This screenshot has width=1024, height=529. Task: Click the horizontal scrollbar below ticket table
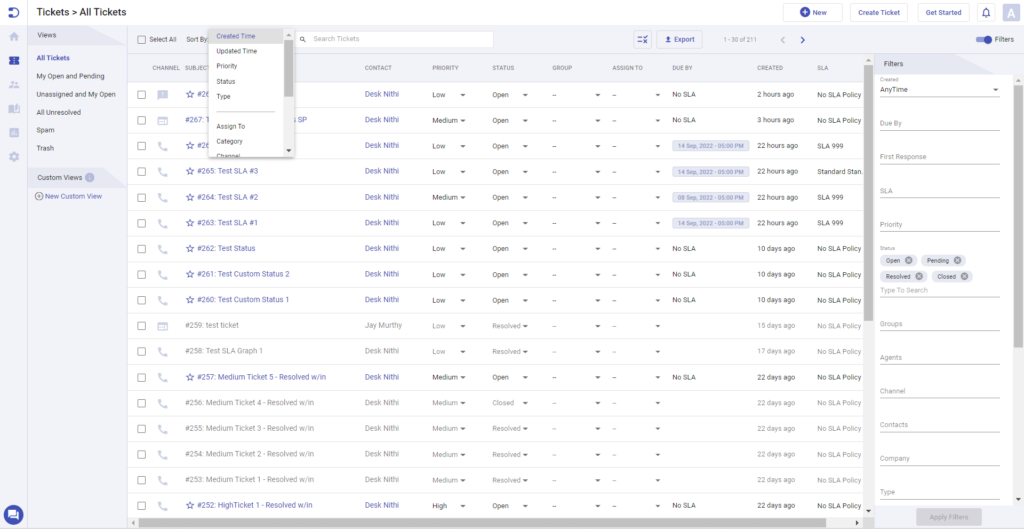coord(483,522)
